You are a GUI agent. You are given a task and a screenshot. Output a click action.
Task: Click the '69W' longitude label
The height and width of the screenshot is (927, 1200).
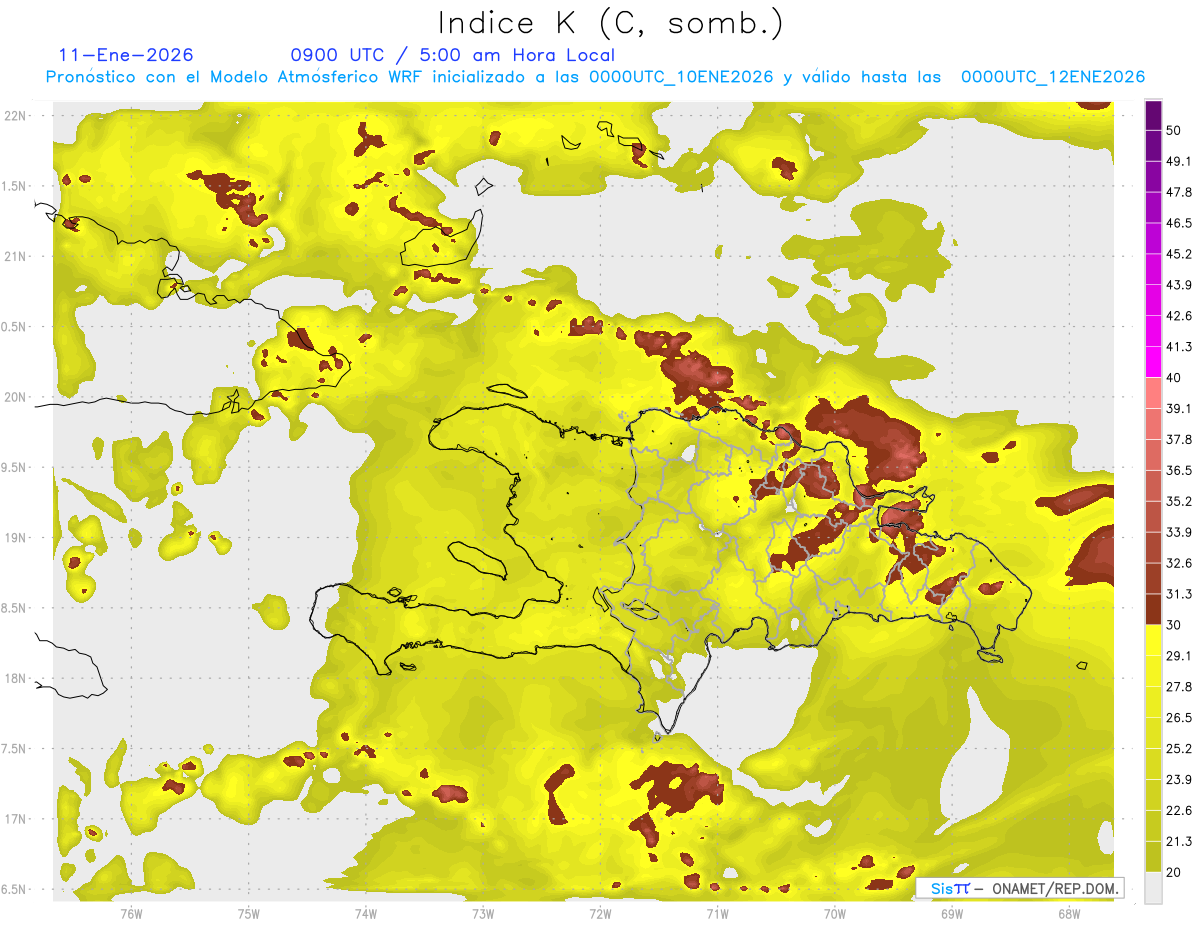click(x=952, y=914)
